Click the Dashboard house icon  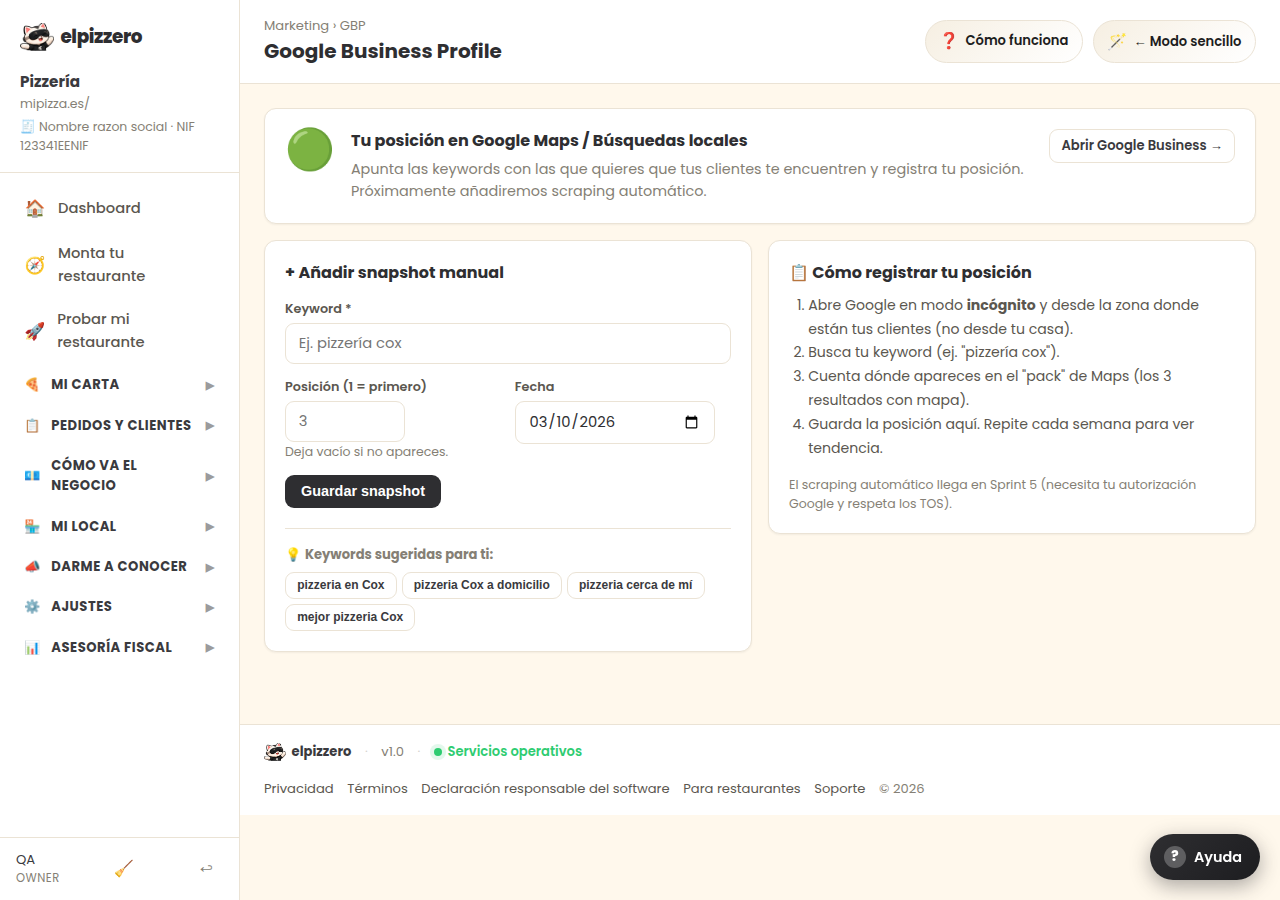[35, 208]
